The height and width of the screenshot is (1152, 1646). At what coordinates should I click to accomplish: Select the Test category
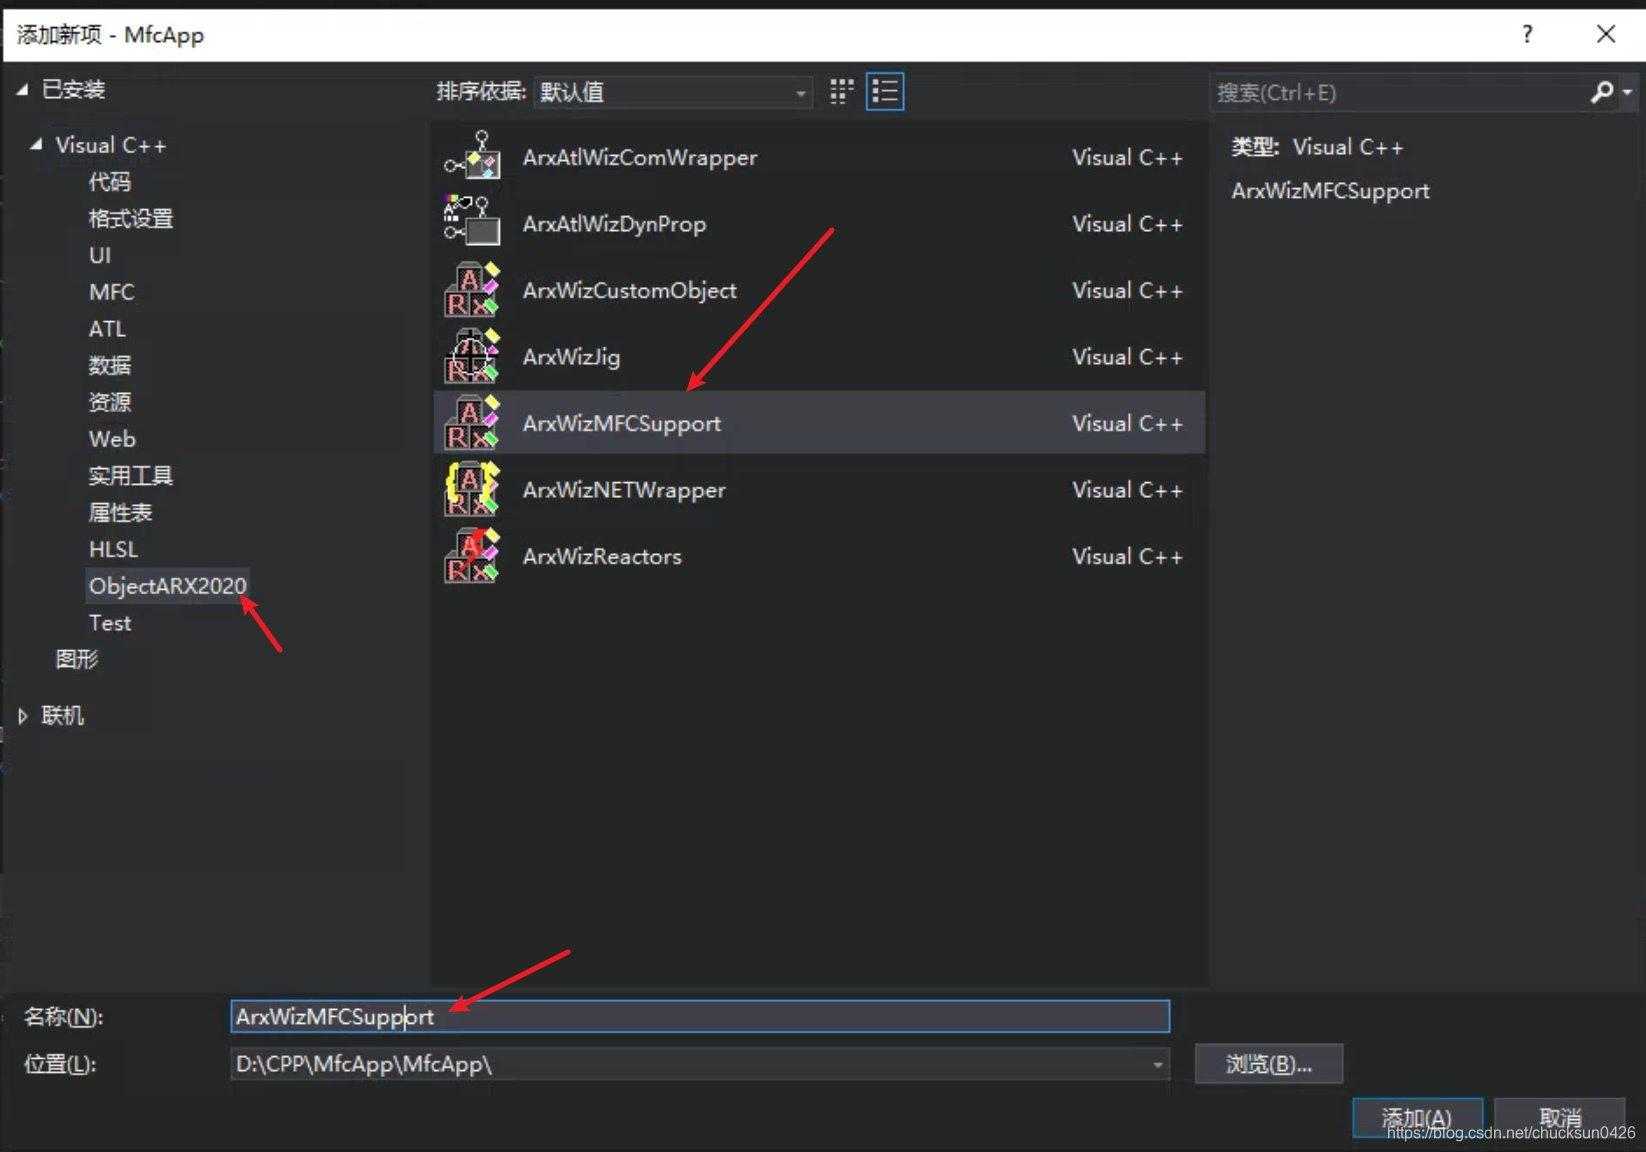110,623
